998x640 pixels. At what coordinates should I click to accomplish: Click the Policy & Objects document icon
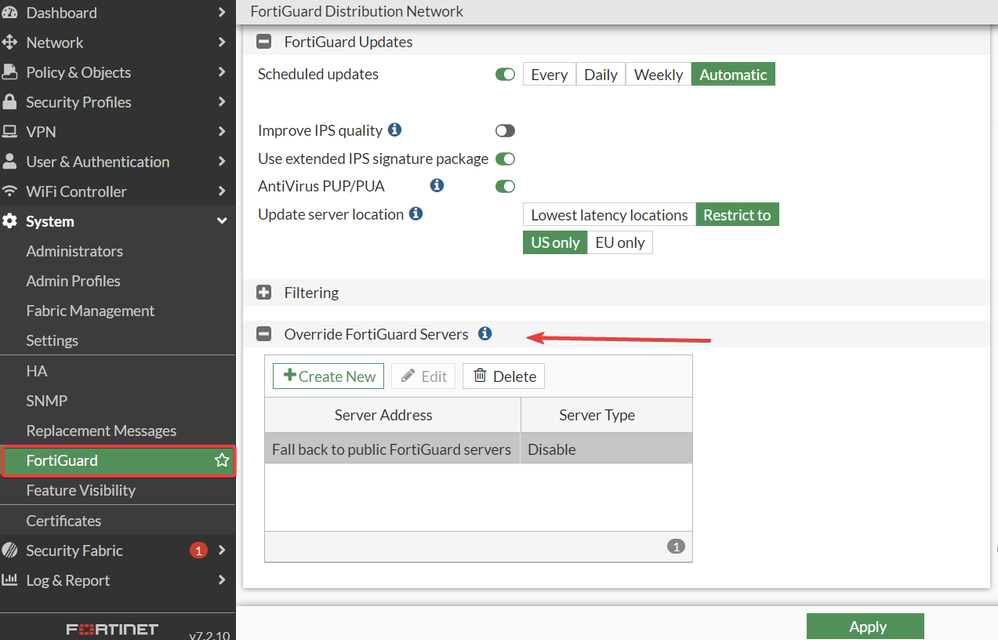click(x=10, y=72)
